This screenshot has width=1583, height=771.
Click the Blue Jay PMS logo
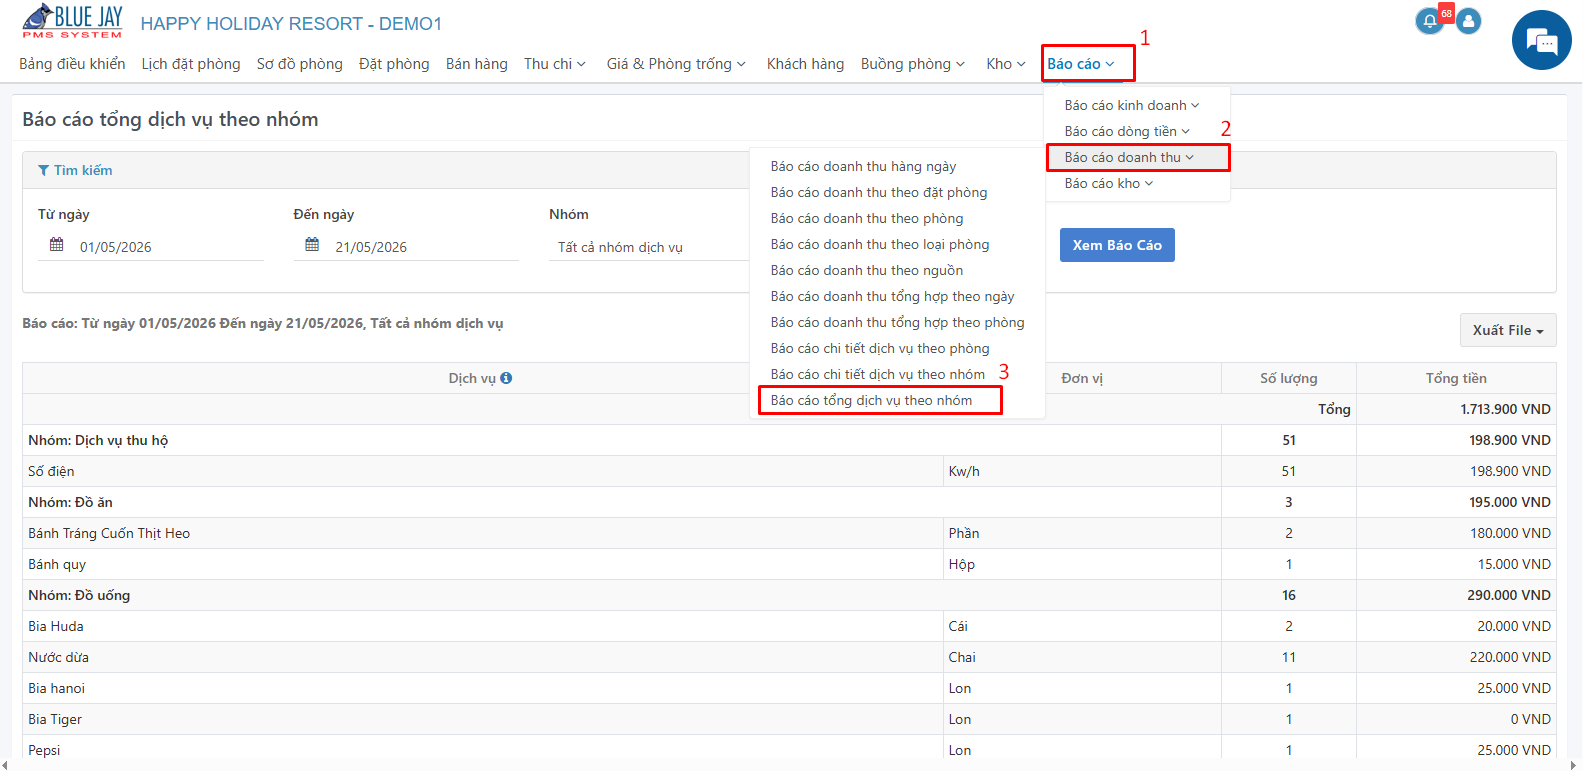coord(72,22)
